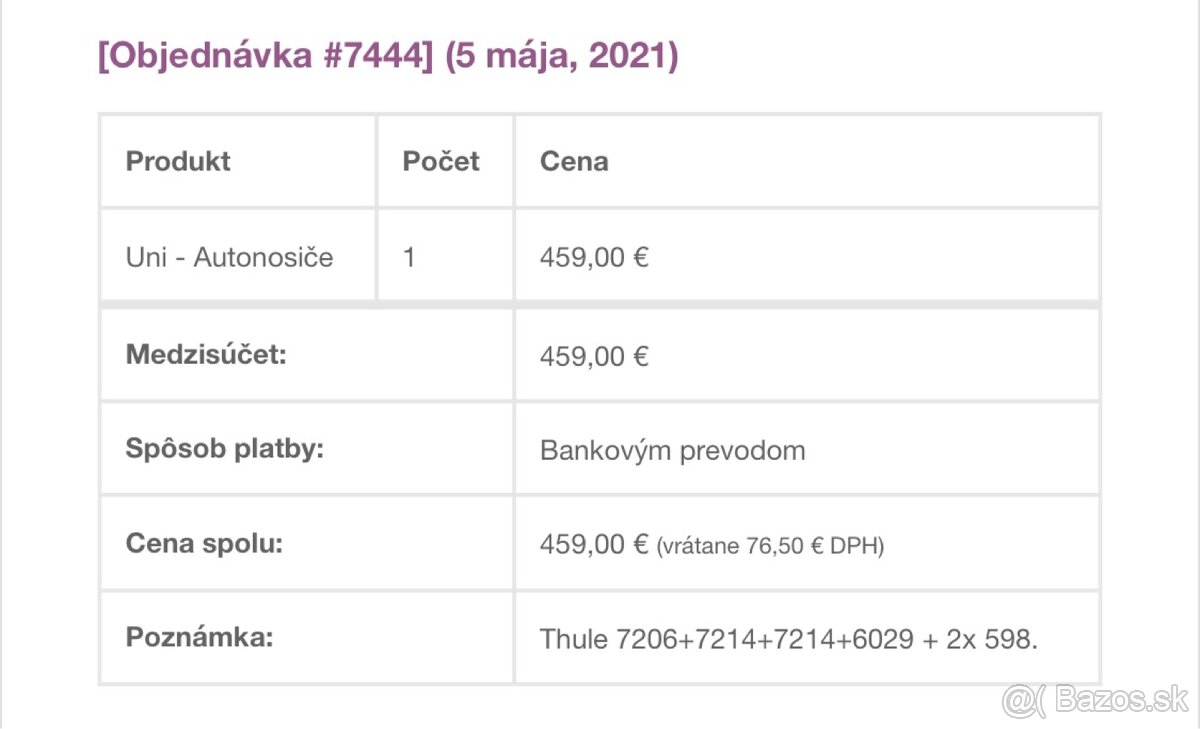Image resolution: width=1200 pixels, height=729 pixels.
Task: Select the Bankovým prevodom payment text
Action: coord(672,450)
